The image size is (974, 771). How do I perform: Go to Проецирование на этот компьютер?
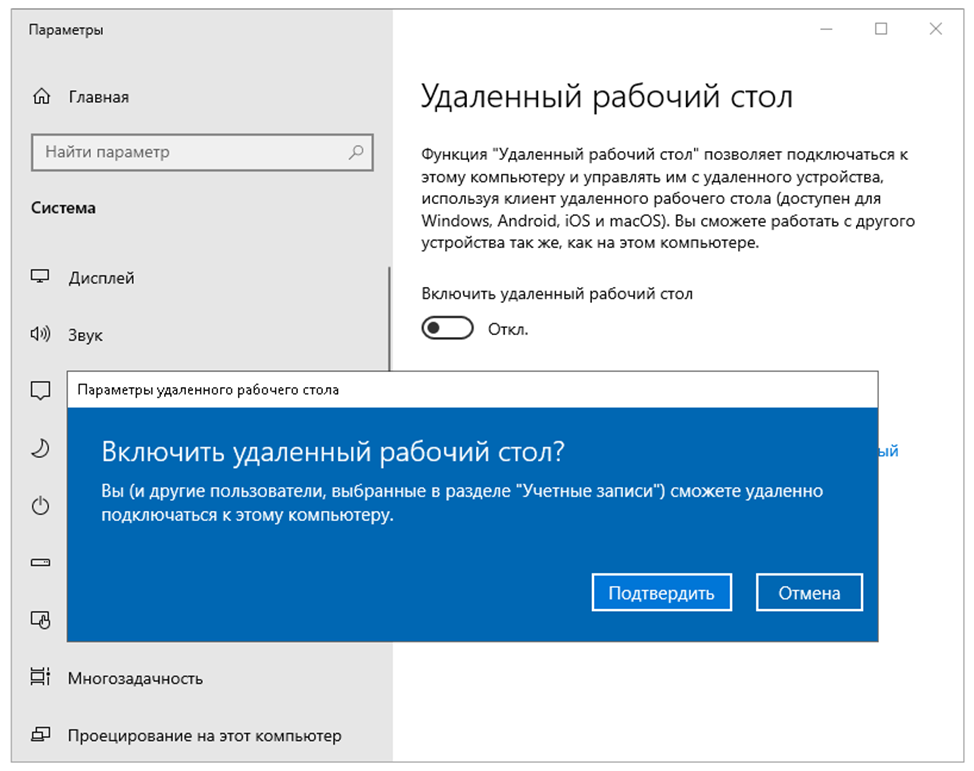click(204, 735)
